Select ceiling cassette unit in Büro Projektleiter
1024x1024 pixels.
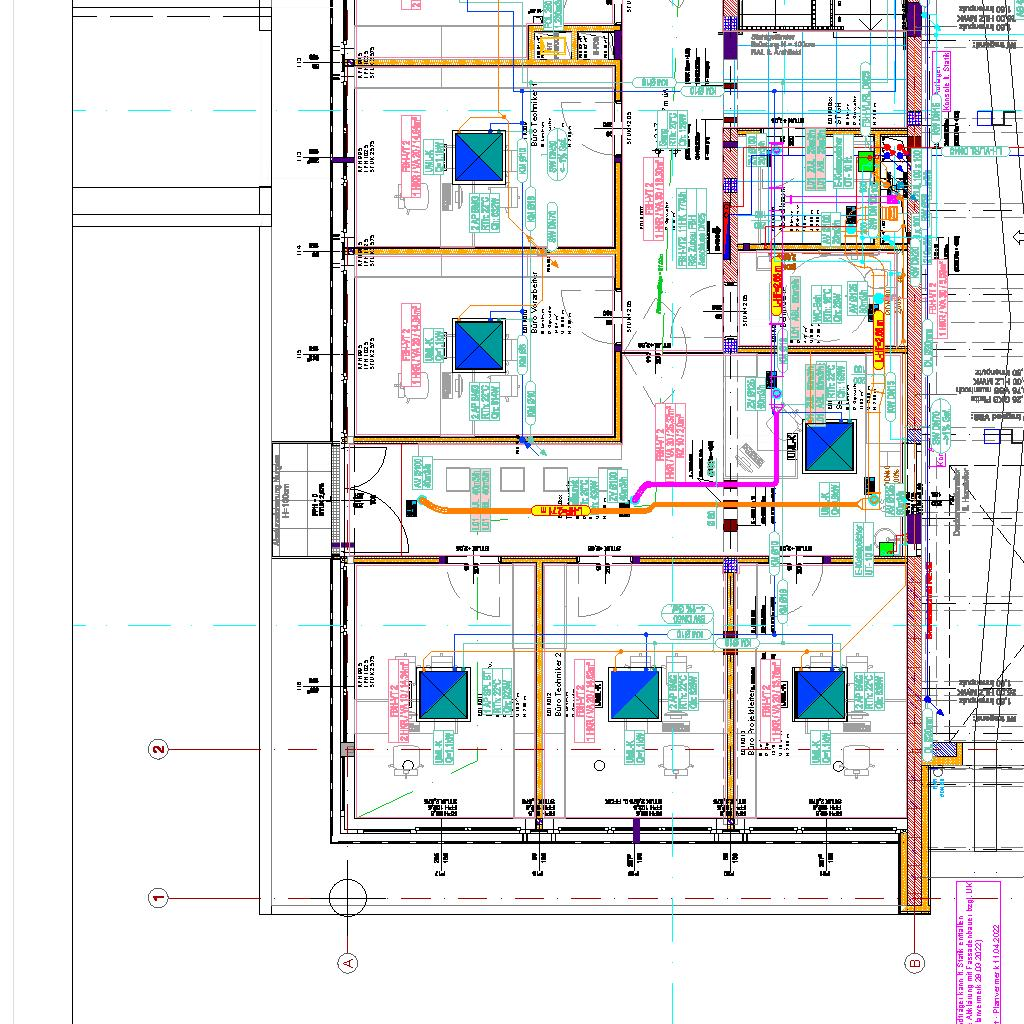(820, 694)
